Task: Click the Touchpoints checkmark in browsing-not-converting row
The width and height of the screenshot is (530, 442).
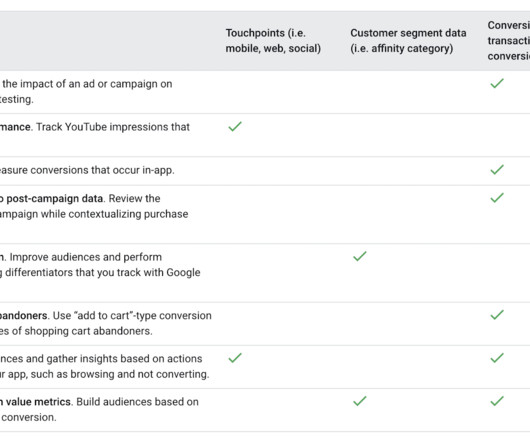Action: point(235,358)
